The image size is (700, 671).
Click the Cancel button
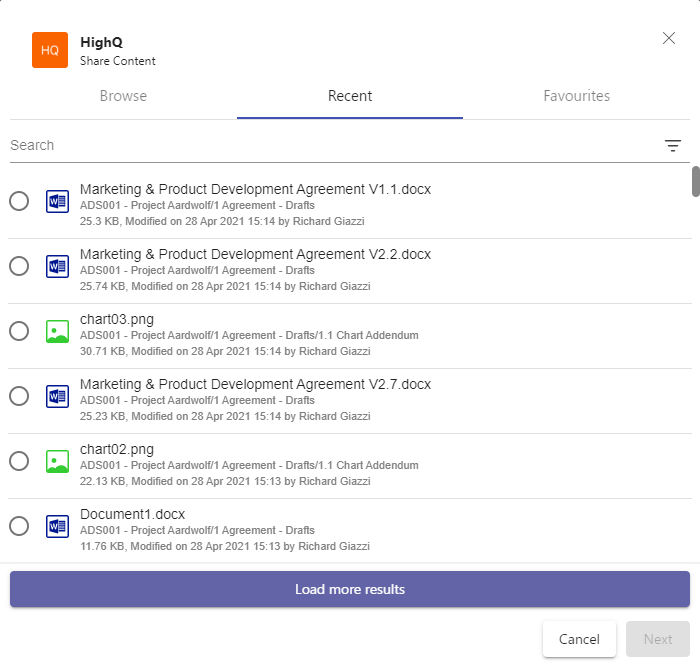579,639
